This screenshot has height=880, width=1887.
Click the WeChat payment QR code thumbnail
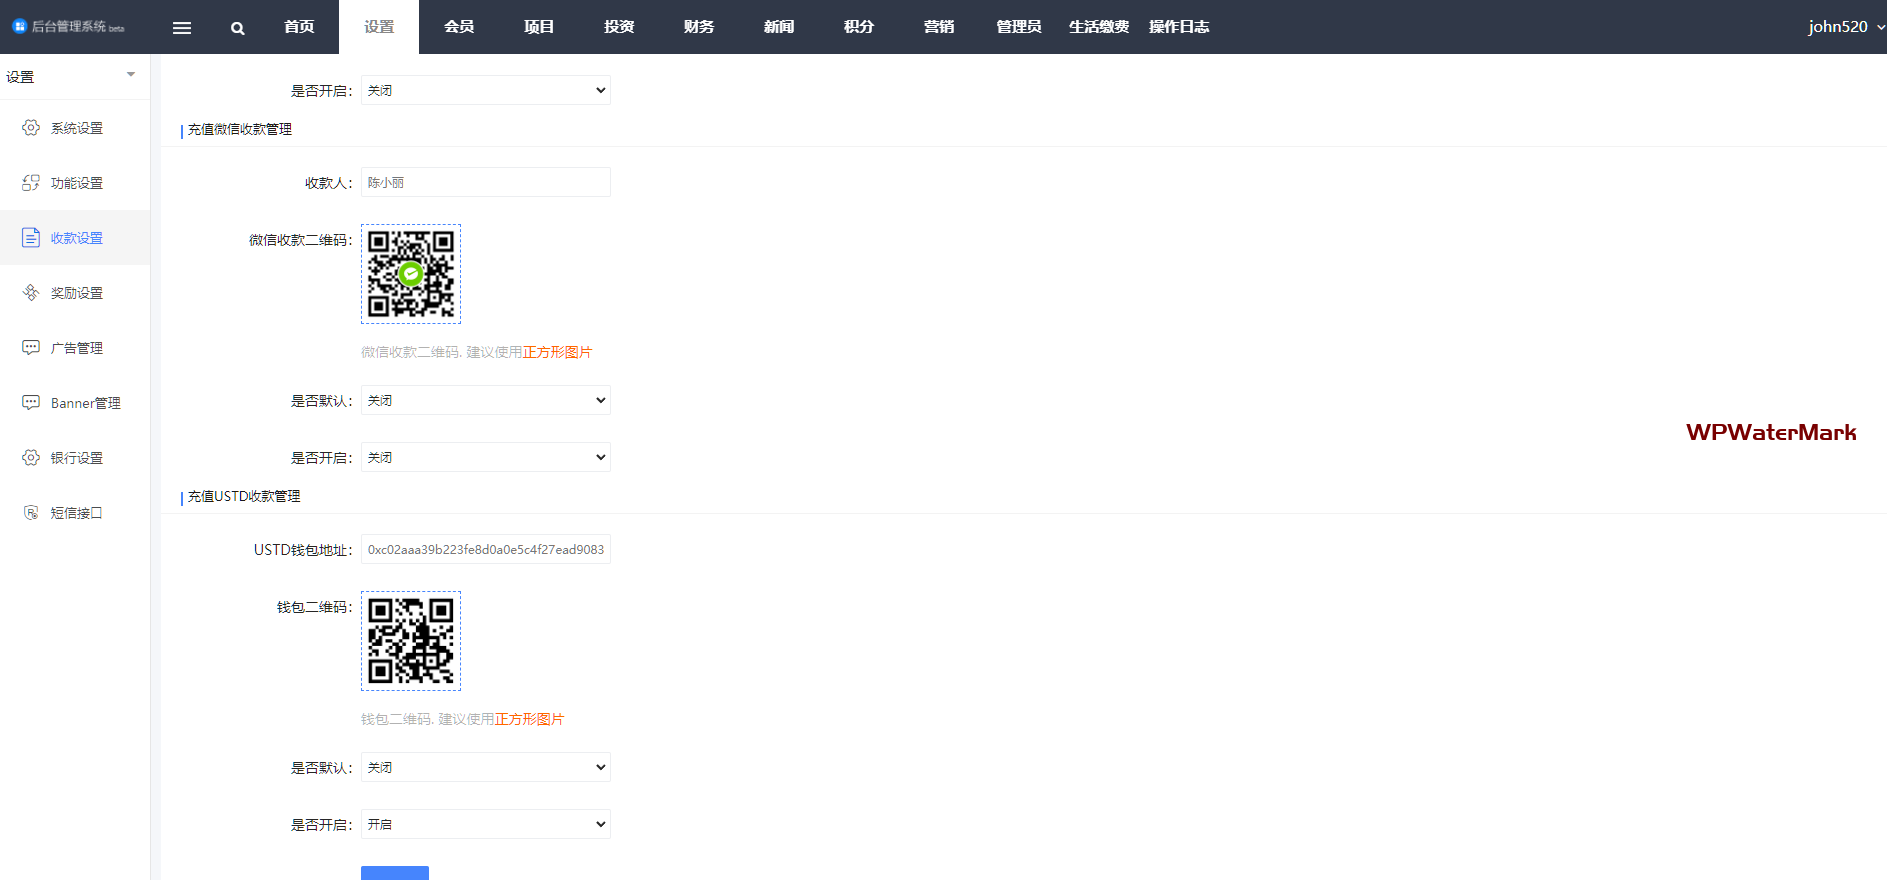point(411,274)
